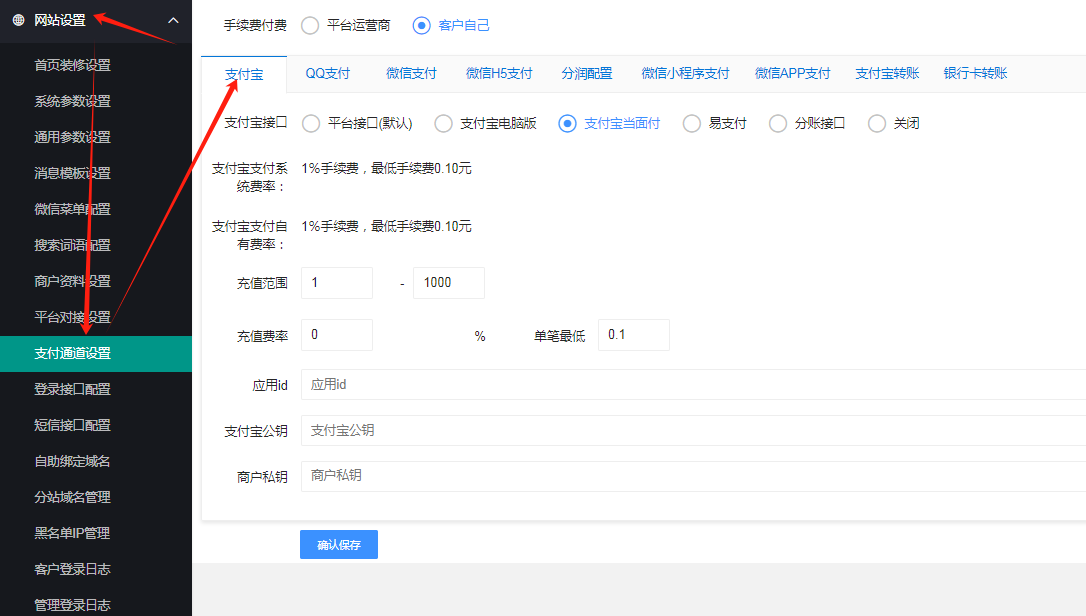Switch to 微信小程序支付 tab

685,73
